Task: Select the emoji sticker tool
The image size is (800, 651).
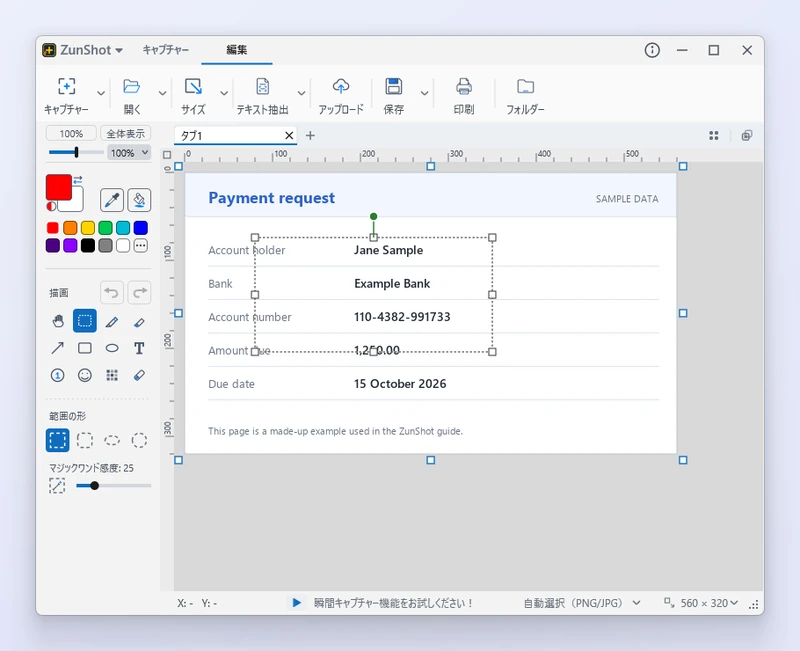Action: tap(85, 375)
